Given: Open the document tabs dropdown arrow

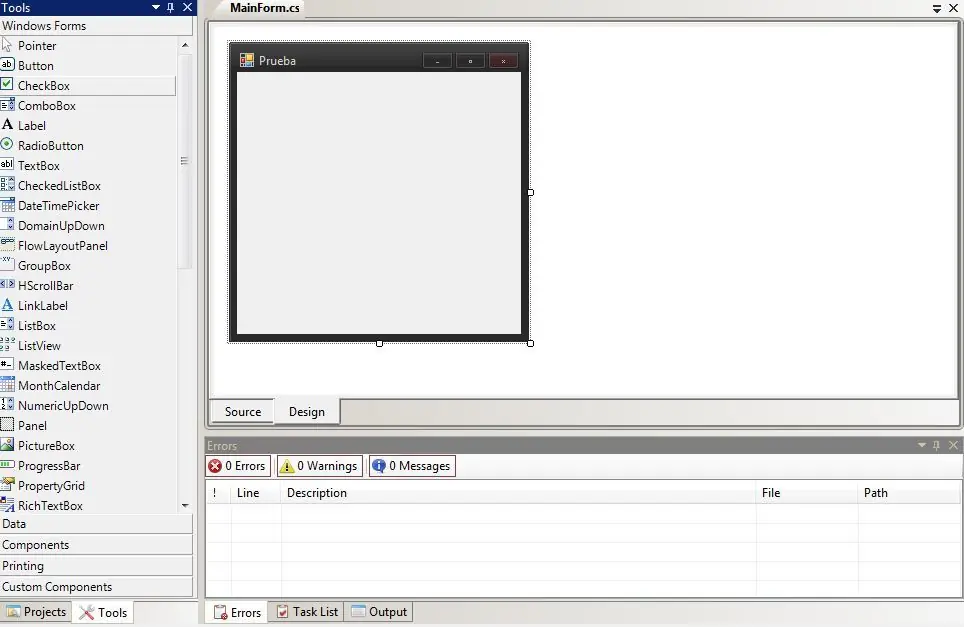Looking at the screenshot, I should pyautogui.click(x=937, y=9).
